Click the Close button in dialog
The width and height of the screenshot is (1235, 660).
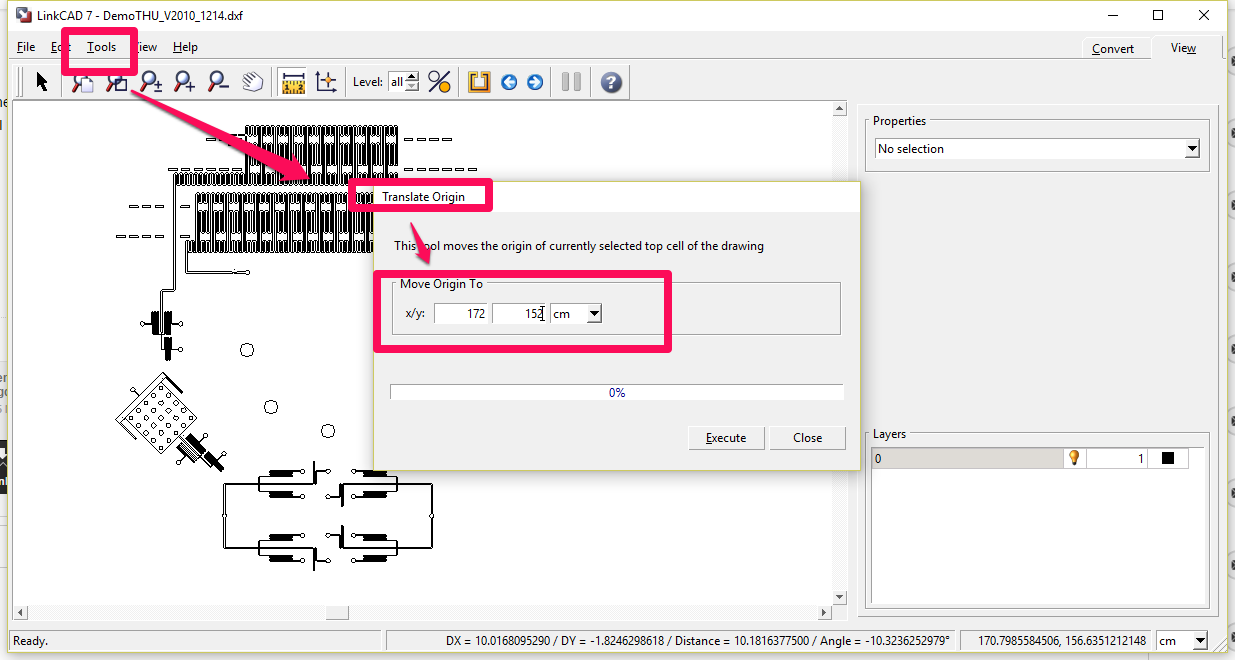[x=807, y=438]
